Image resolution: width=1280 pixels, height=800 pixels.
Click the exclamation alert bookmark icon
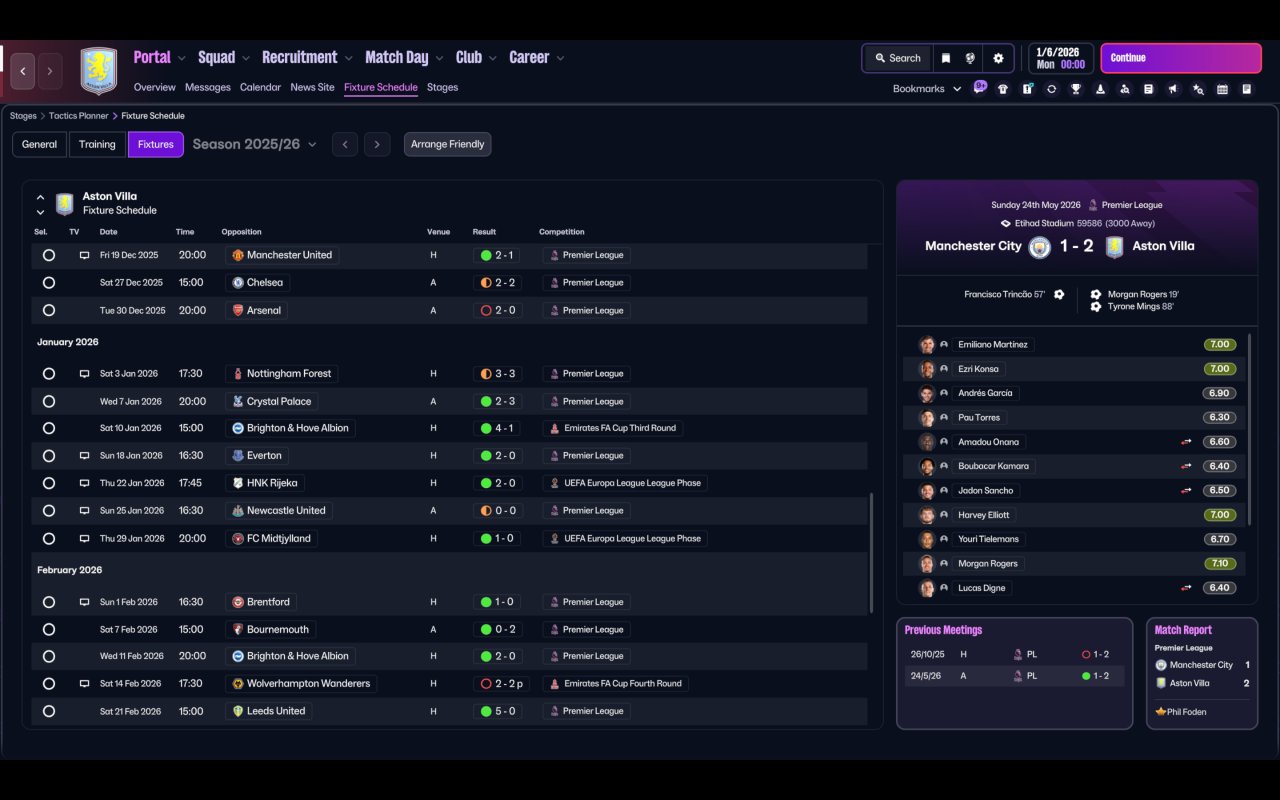pyautogui.click(x=1027, y=89)
